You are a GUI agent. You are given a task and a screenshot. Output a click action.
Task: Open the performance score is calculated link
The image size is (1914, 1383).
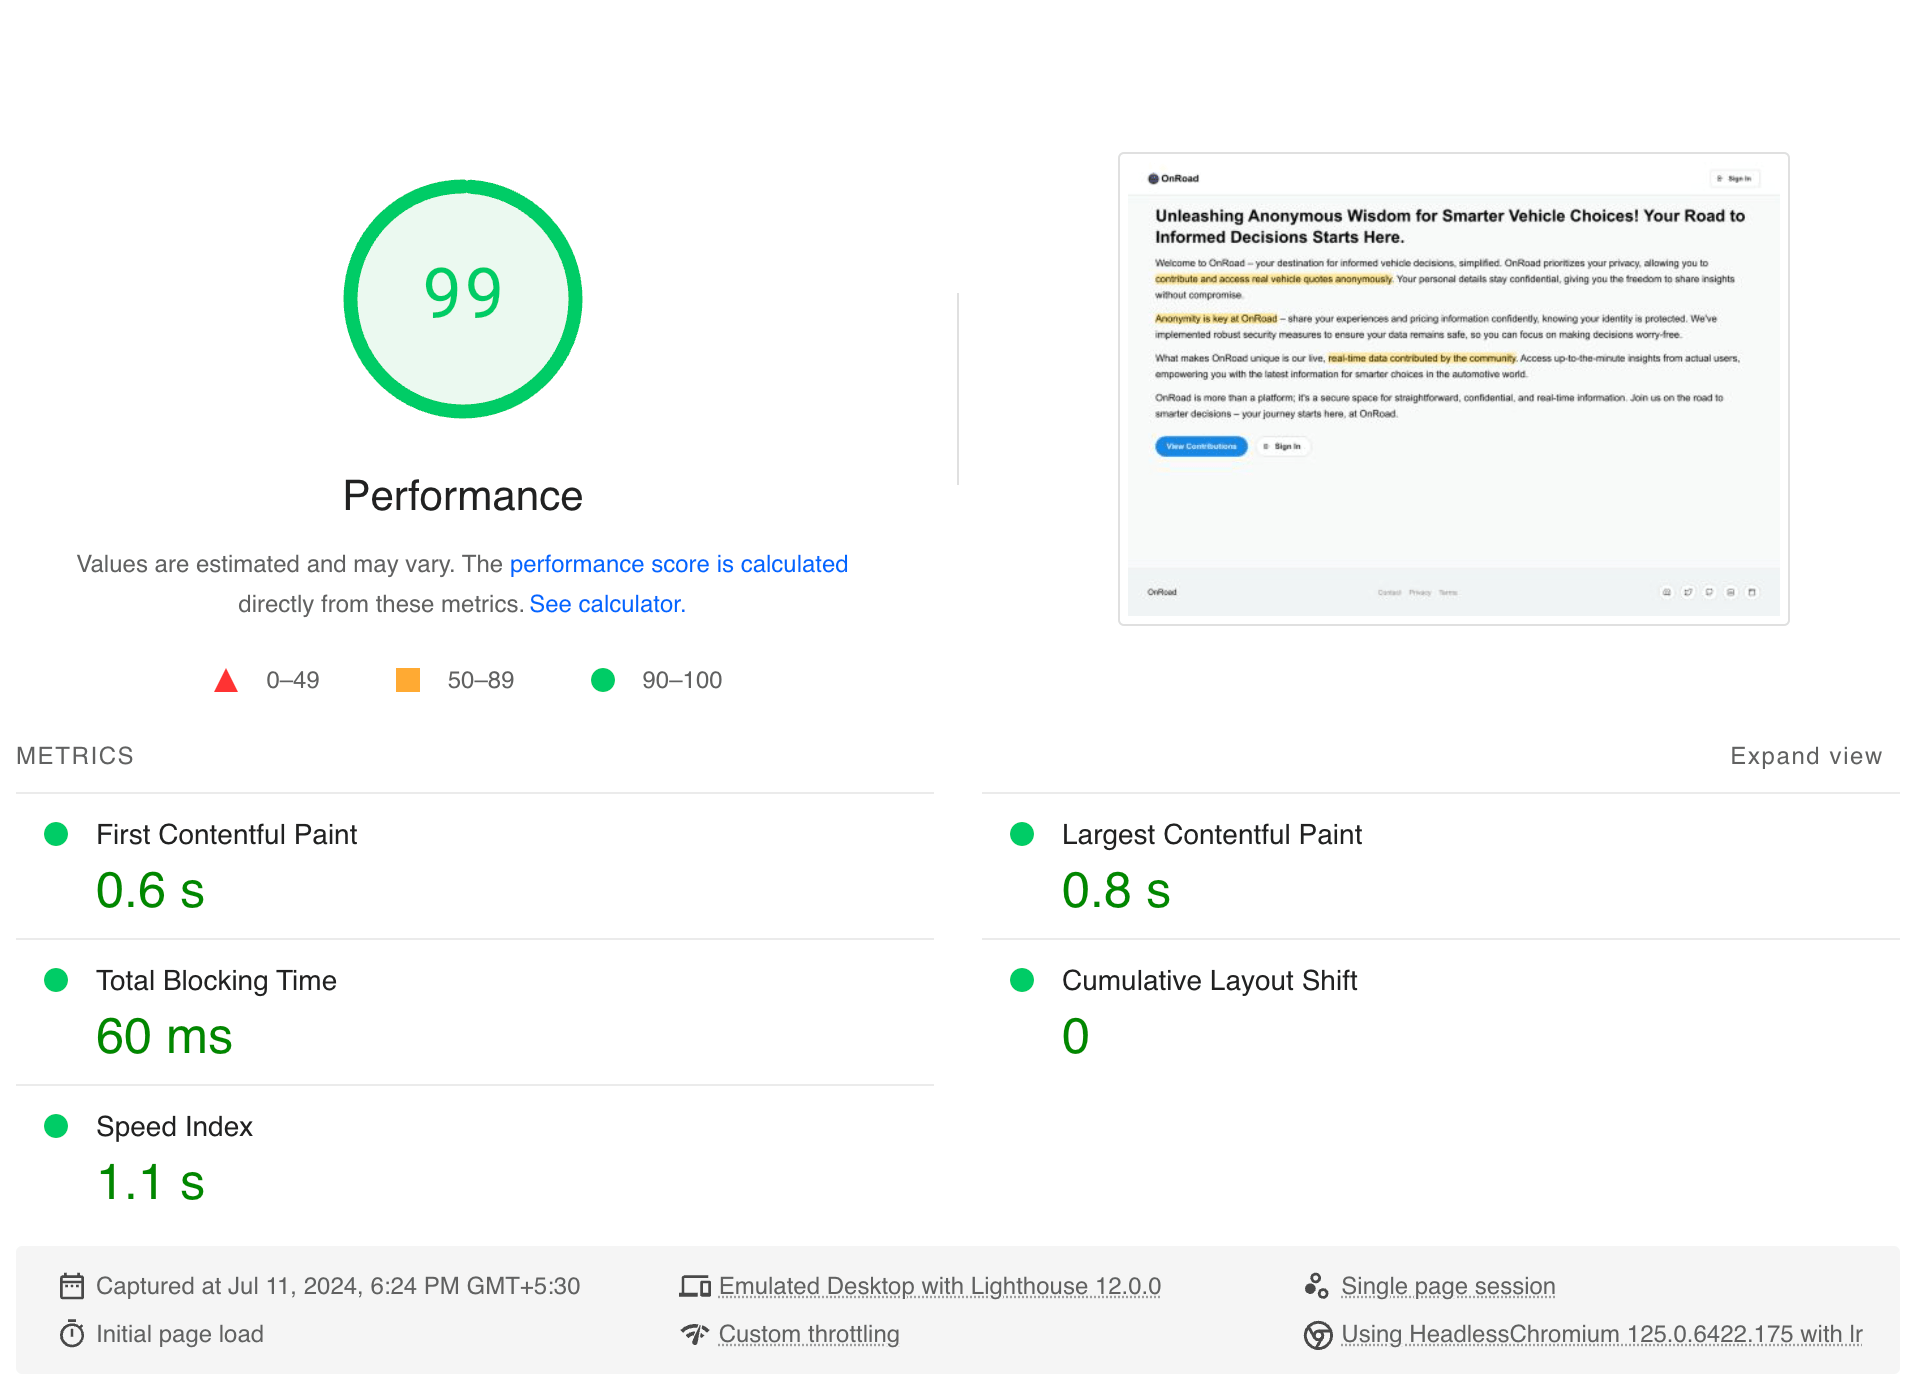point(679,564)
